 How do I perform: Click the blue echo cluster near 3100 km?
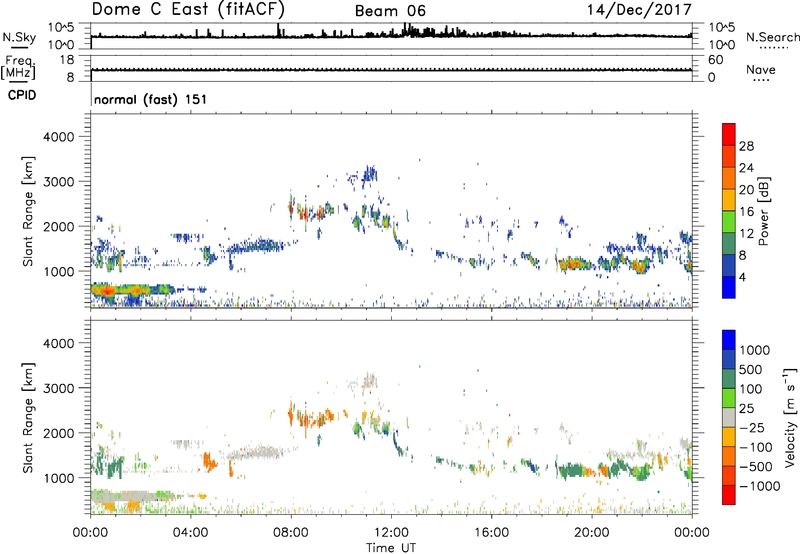click(368, 174)
